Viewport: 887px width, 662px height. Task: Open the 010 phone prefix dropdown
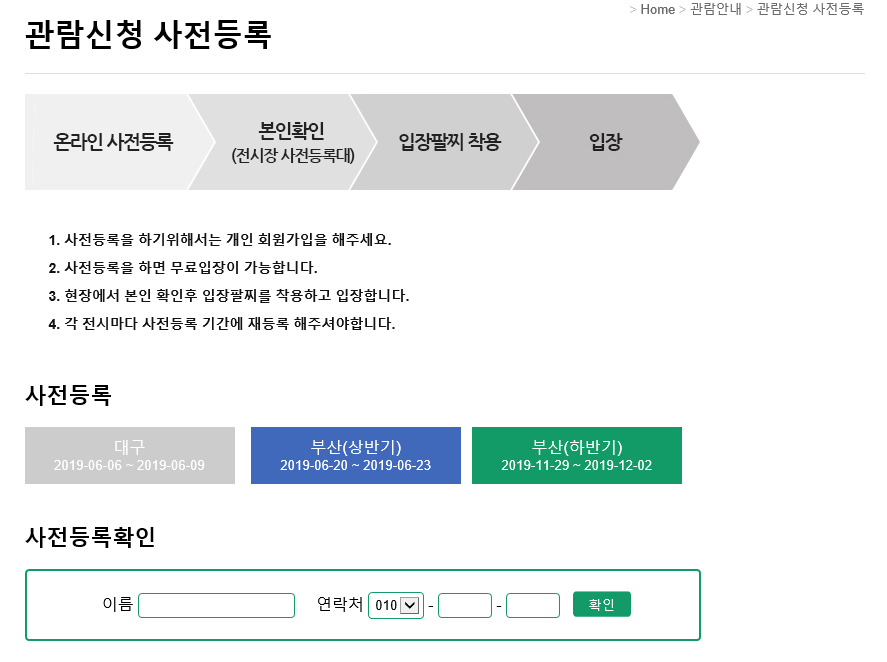click(396, 605)
